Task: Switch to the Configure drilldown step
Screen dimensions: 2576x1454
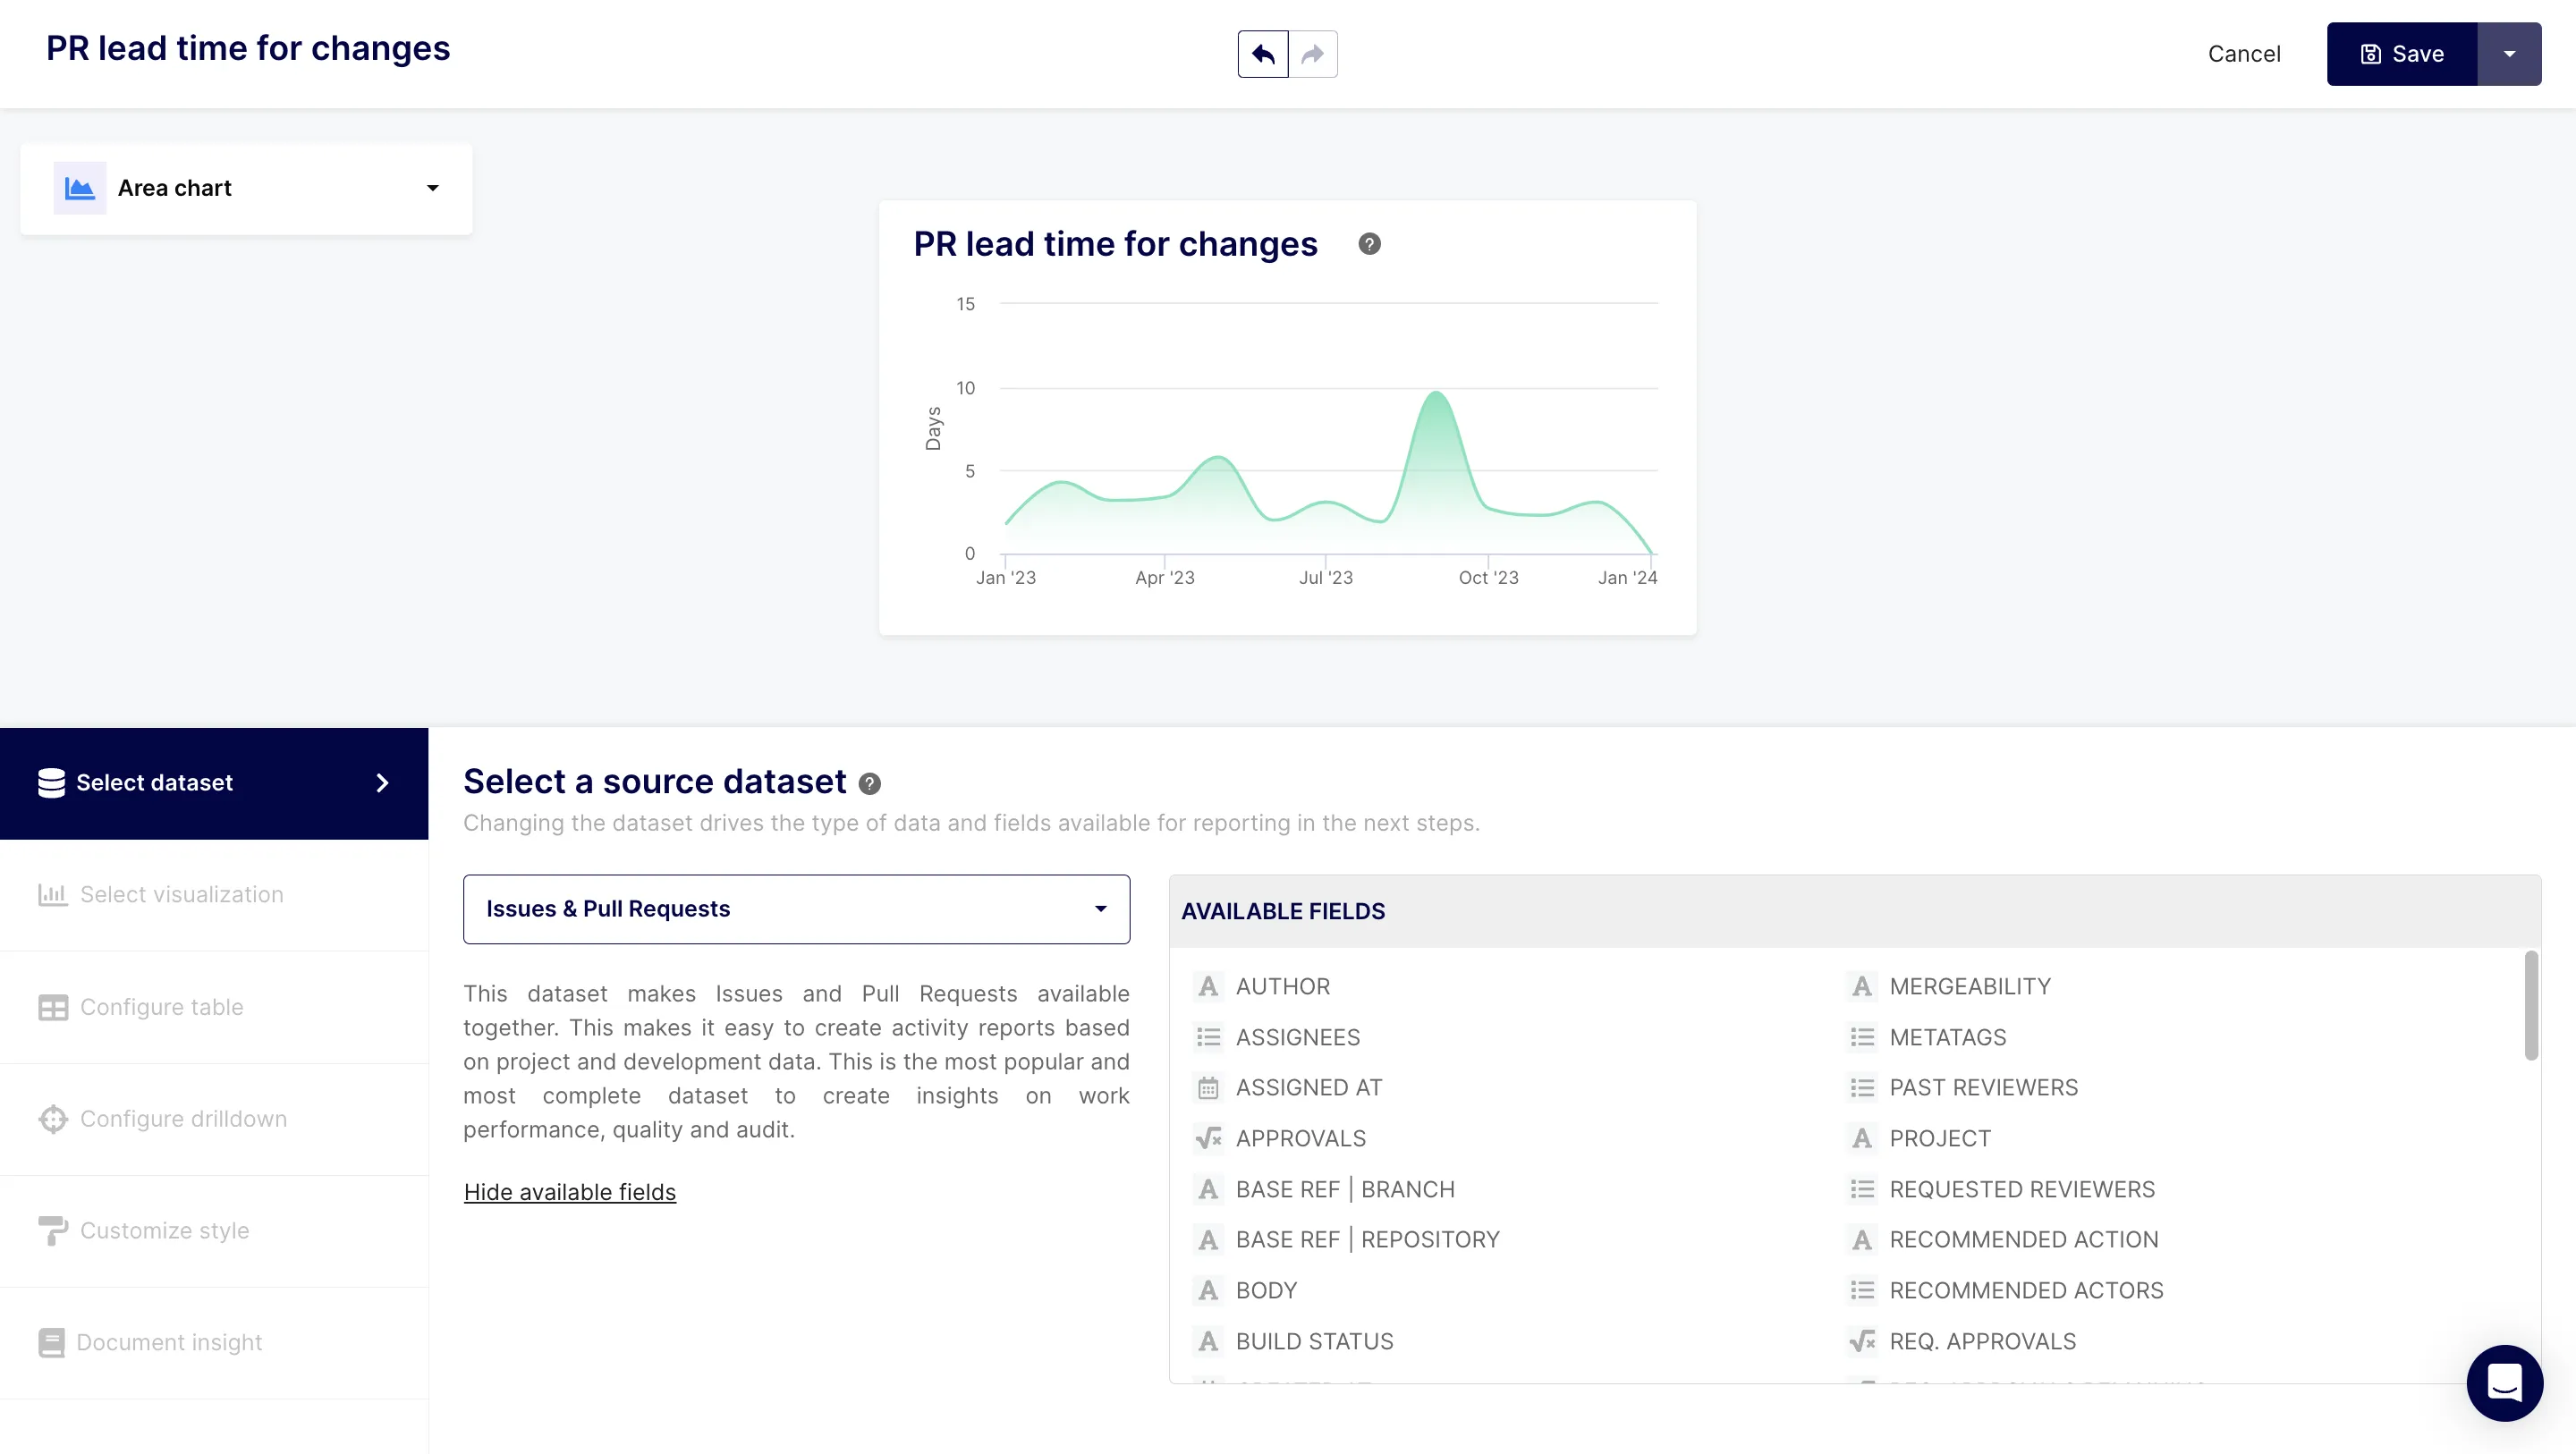Action: [x=183, y=1119]
